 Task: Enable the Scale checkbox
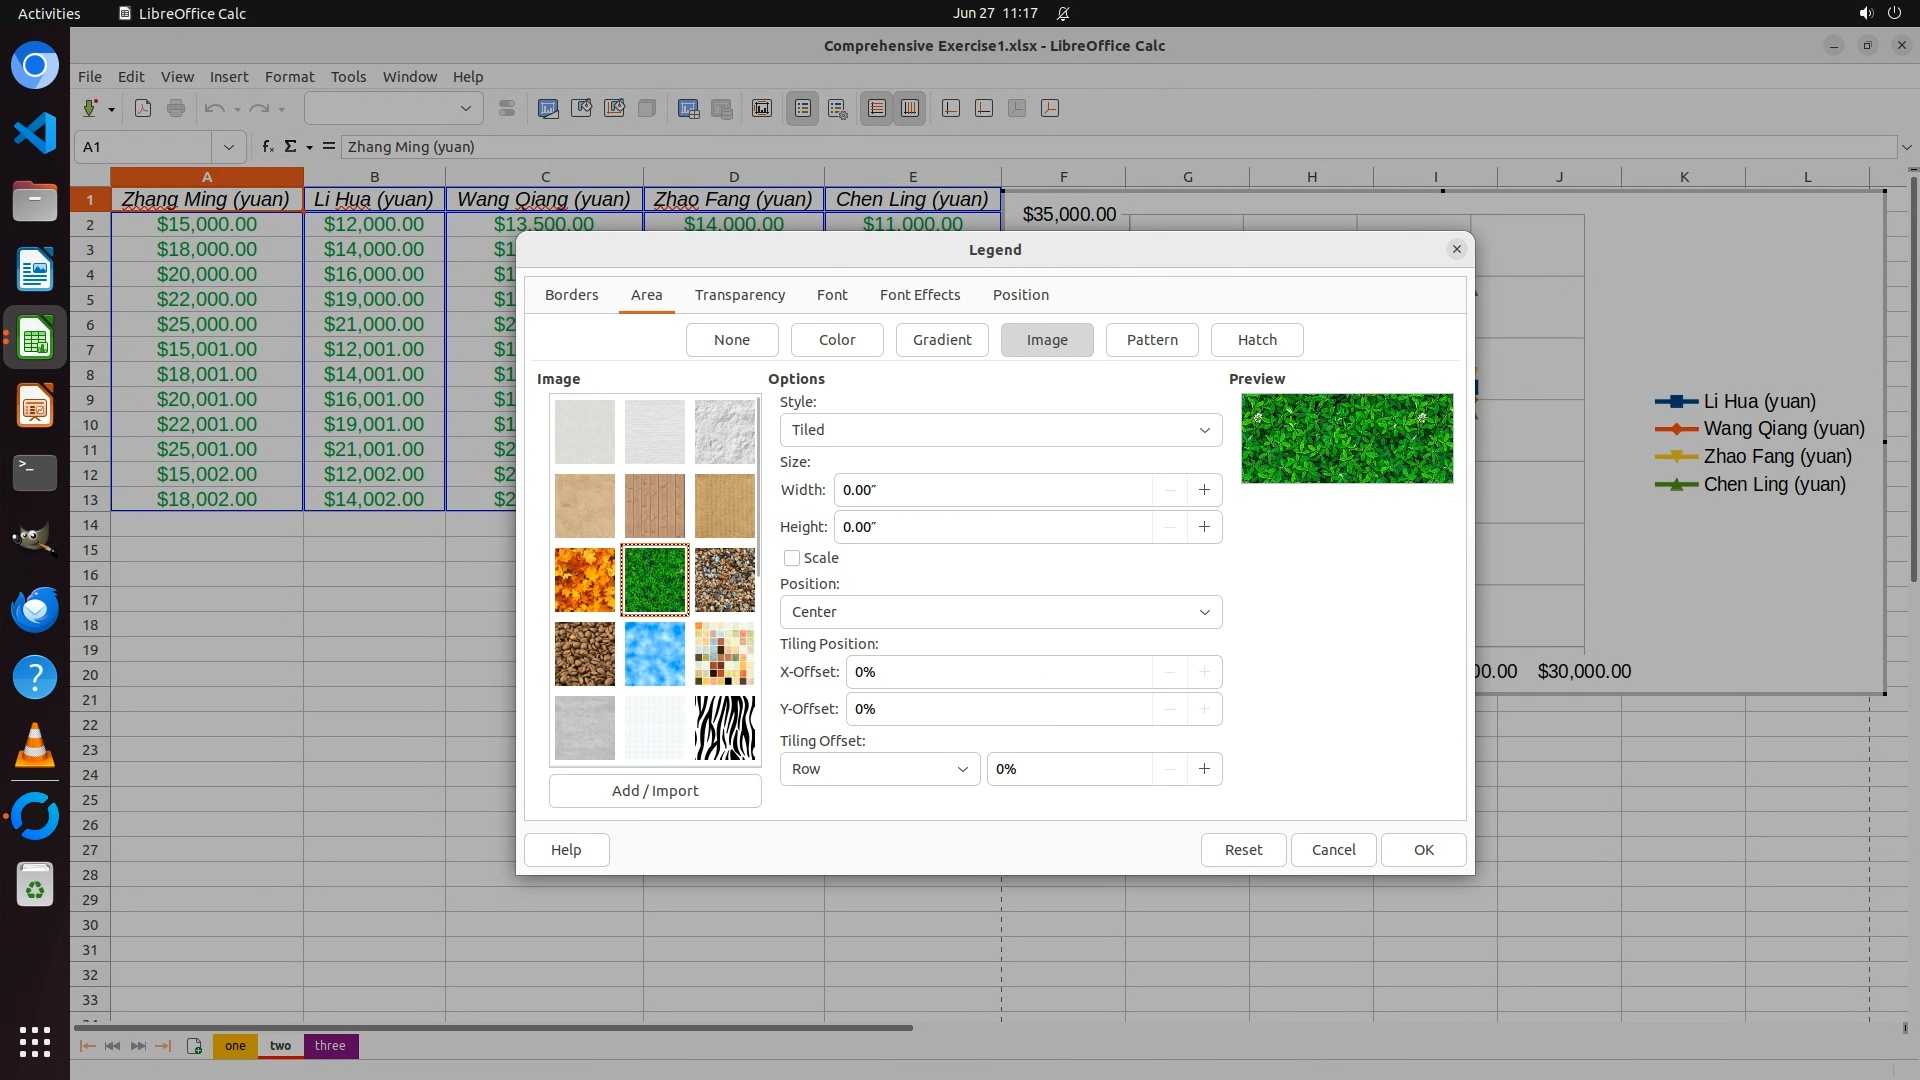click(792, 558)
